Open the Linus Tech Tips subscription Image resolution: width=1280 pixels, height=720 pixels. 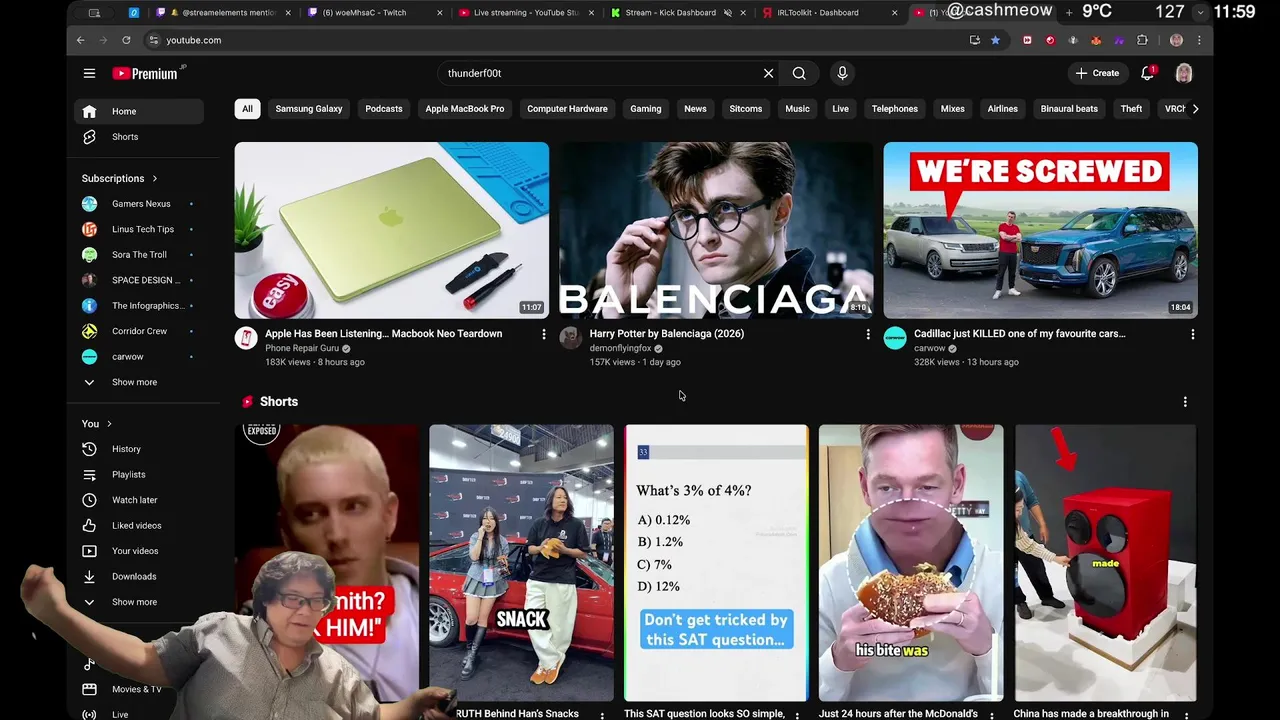point(139,229)
